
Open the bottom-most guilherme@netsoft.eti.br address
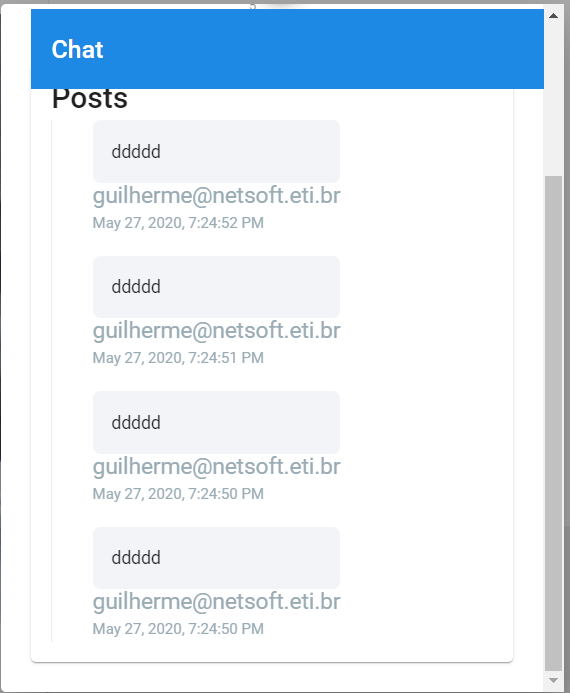pos(217,602)
